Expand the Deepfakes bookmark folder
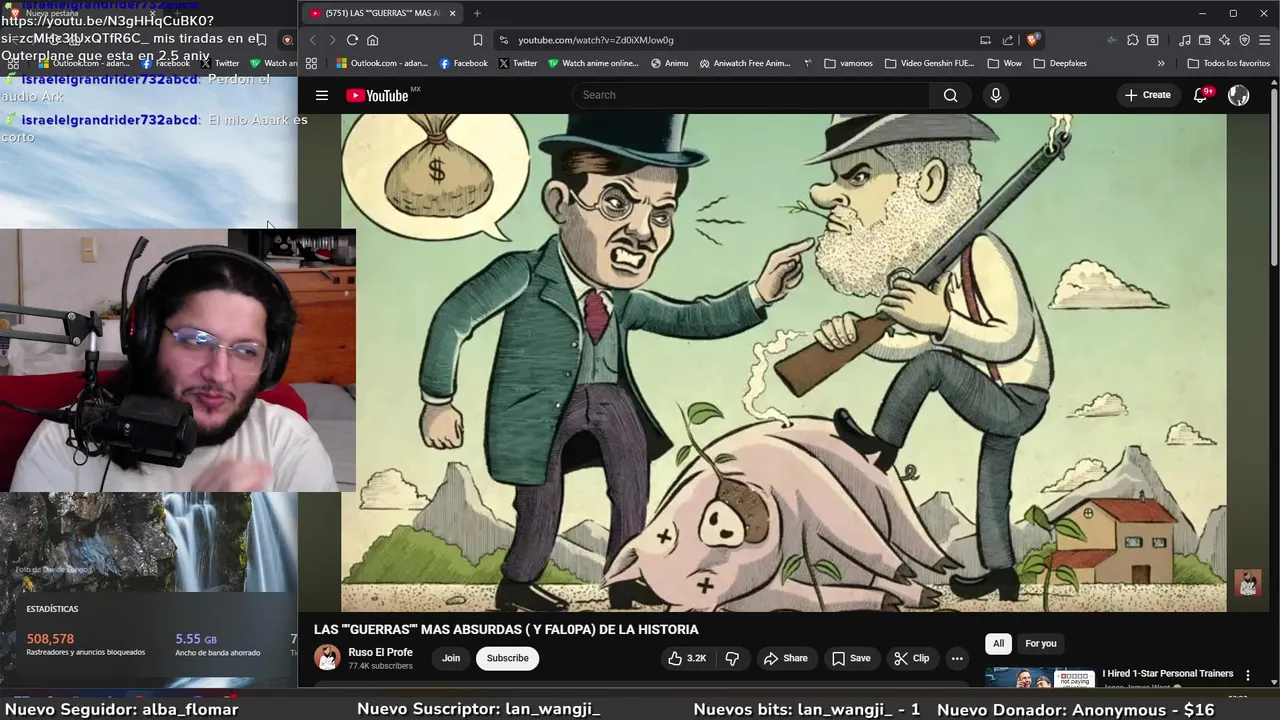Viewport: 1280px width, 720px height. [x=1060, y=63]
